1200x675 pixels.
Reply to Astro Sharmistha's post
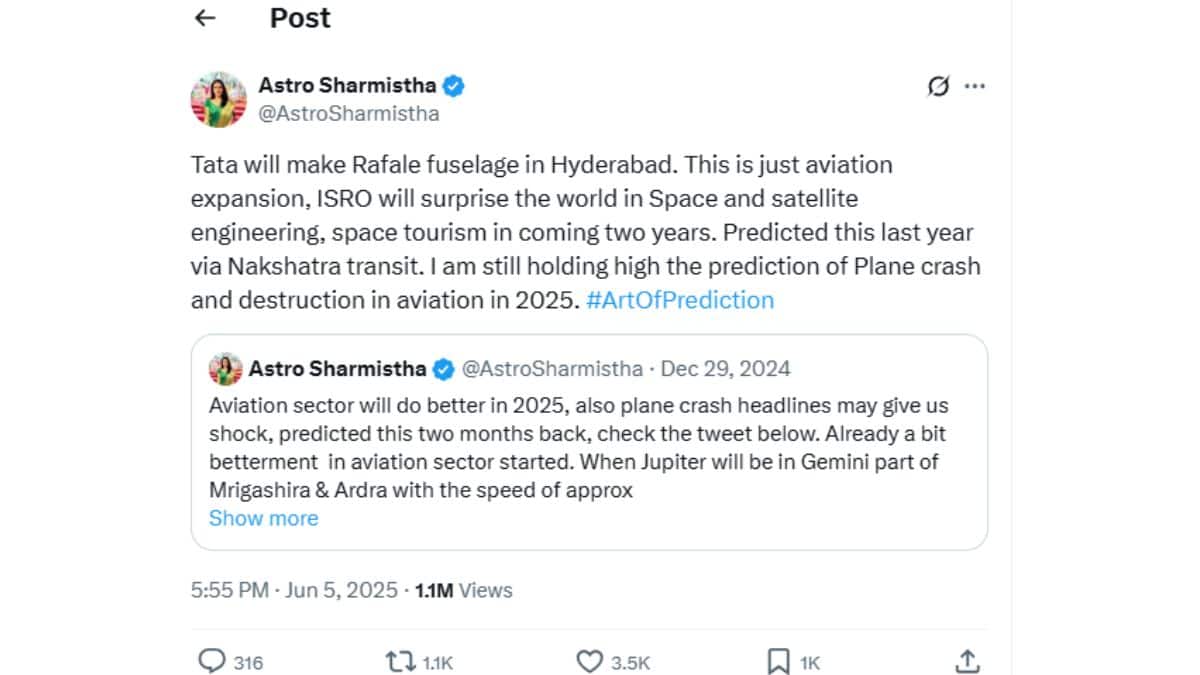coord(213,661)
